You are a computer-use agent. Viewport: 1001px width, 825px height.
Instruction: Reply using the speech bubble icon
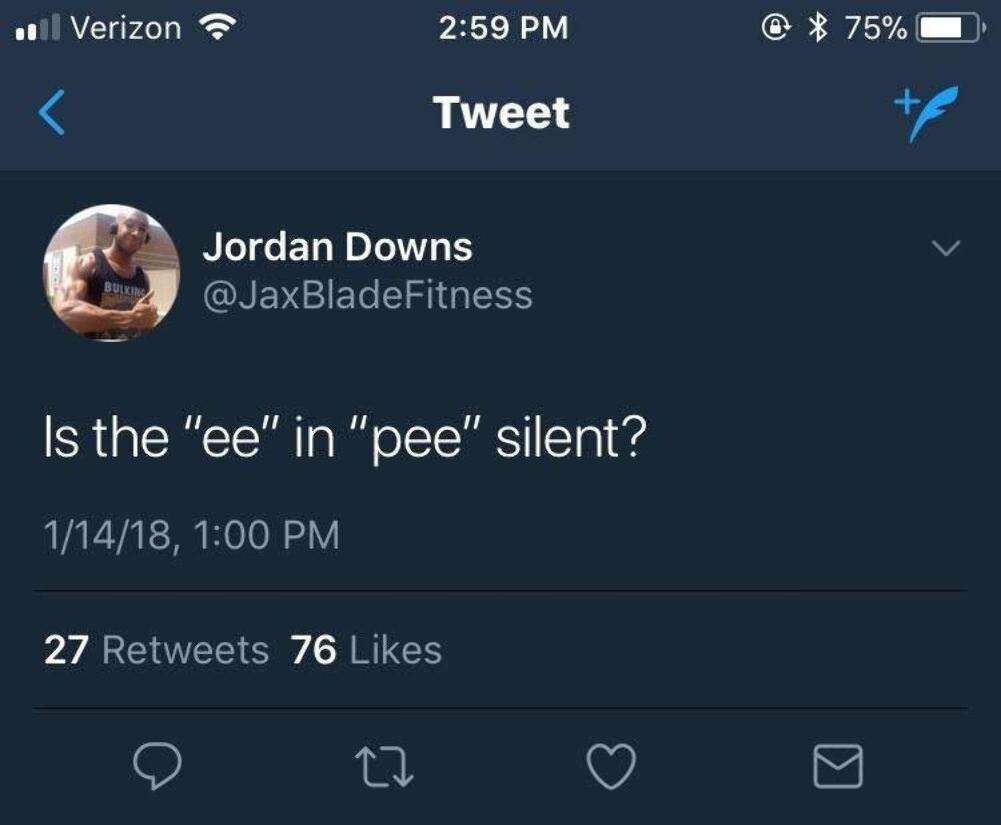click(155, 766)
